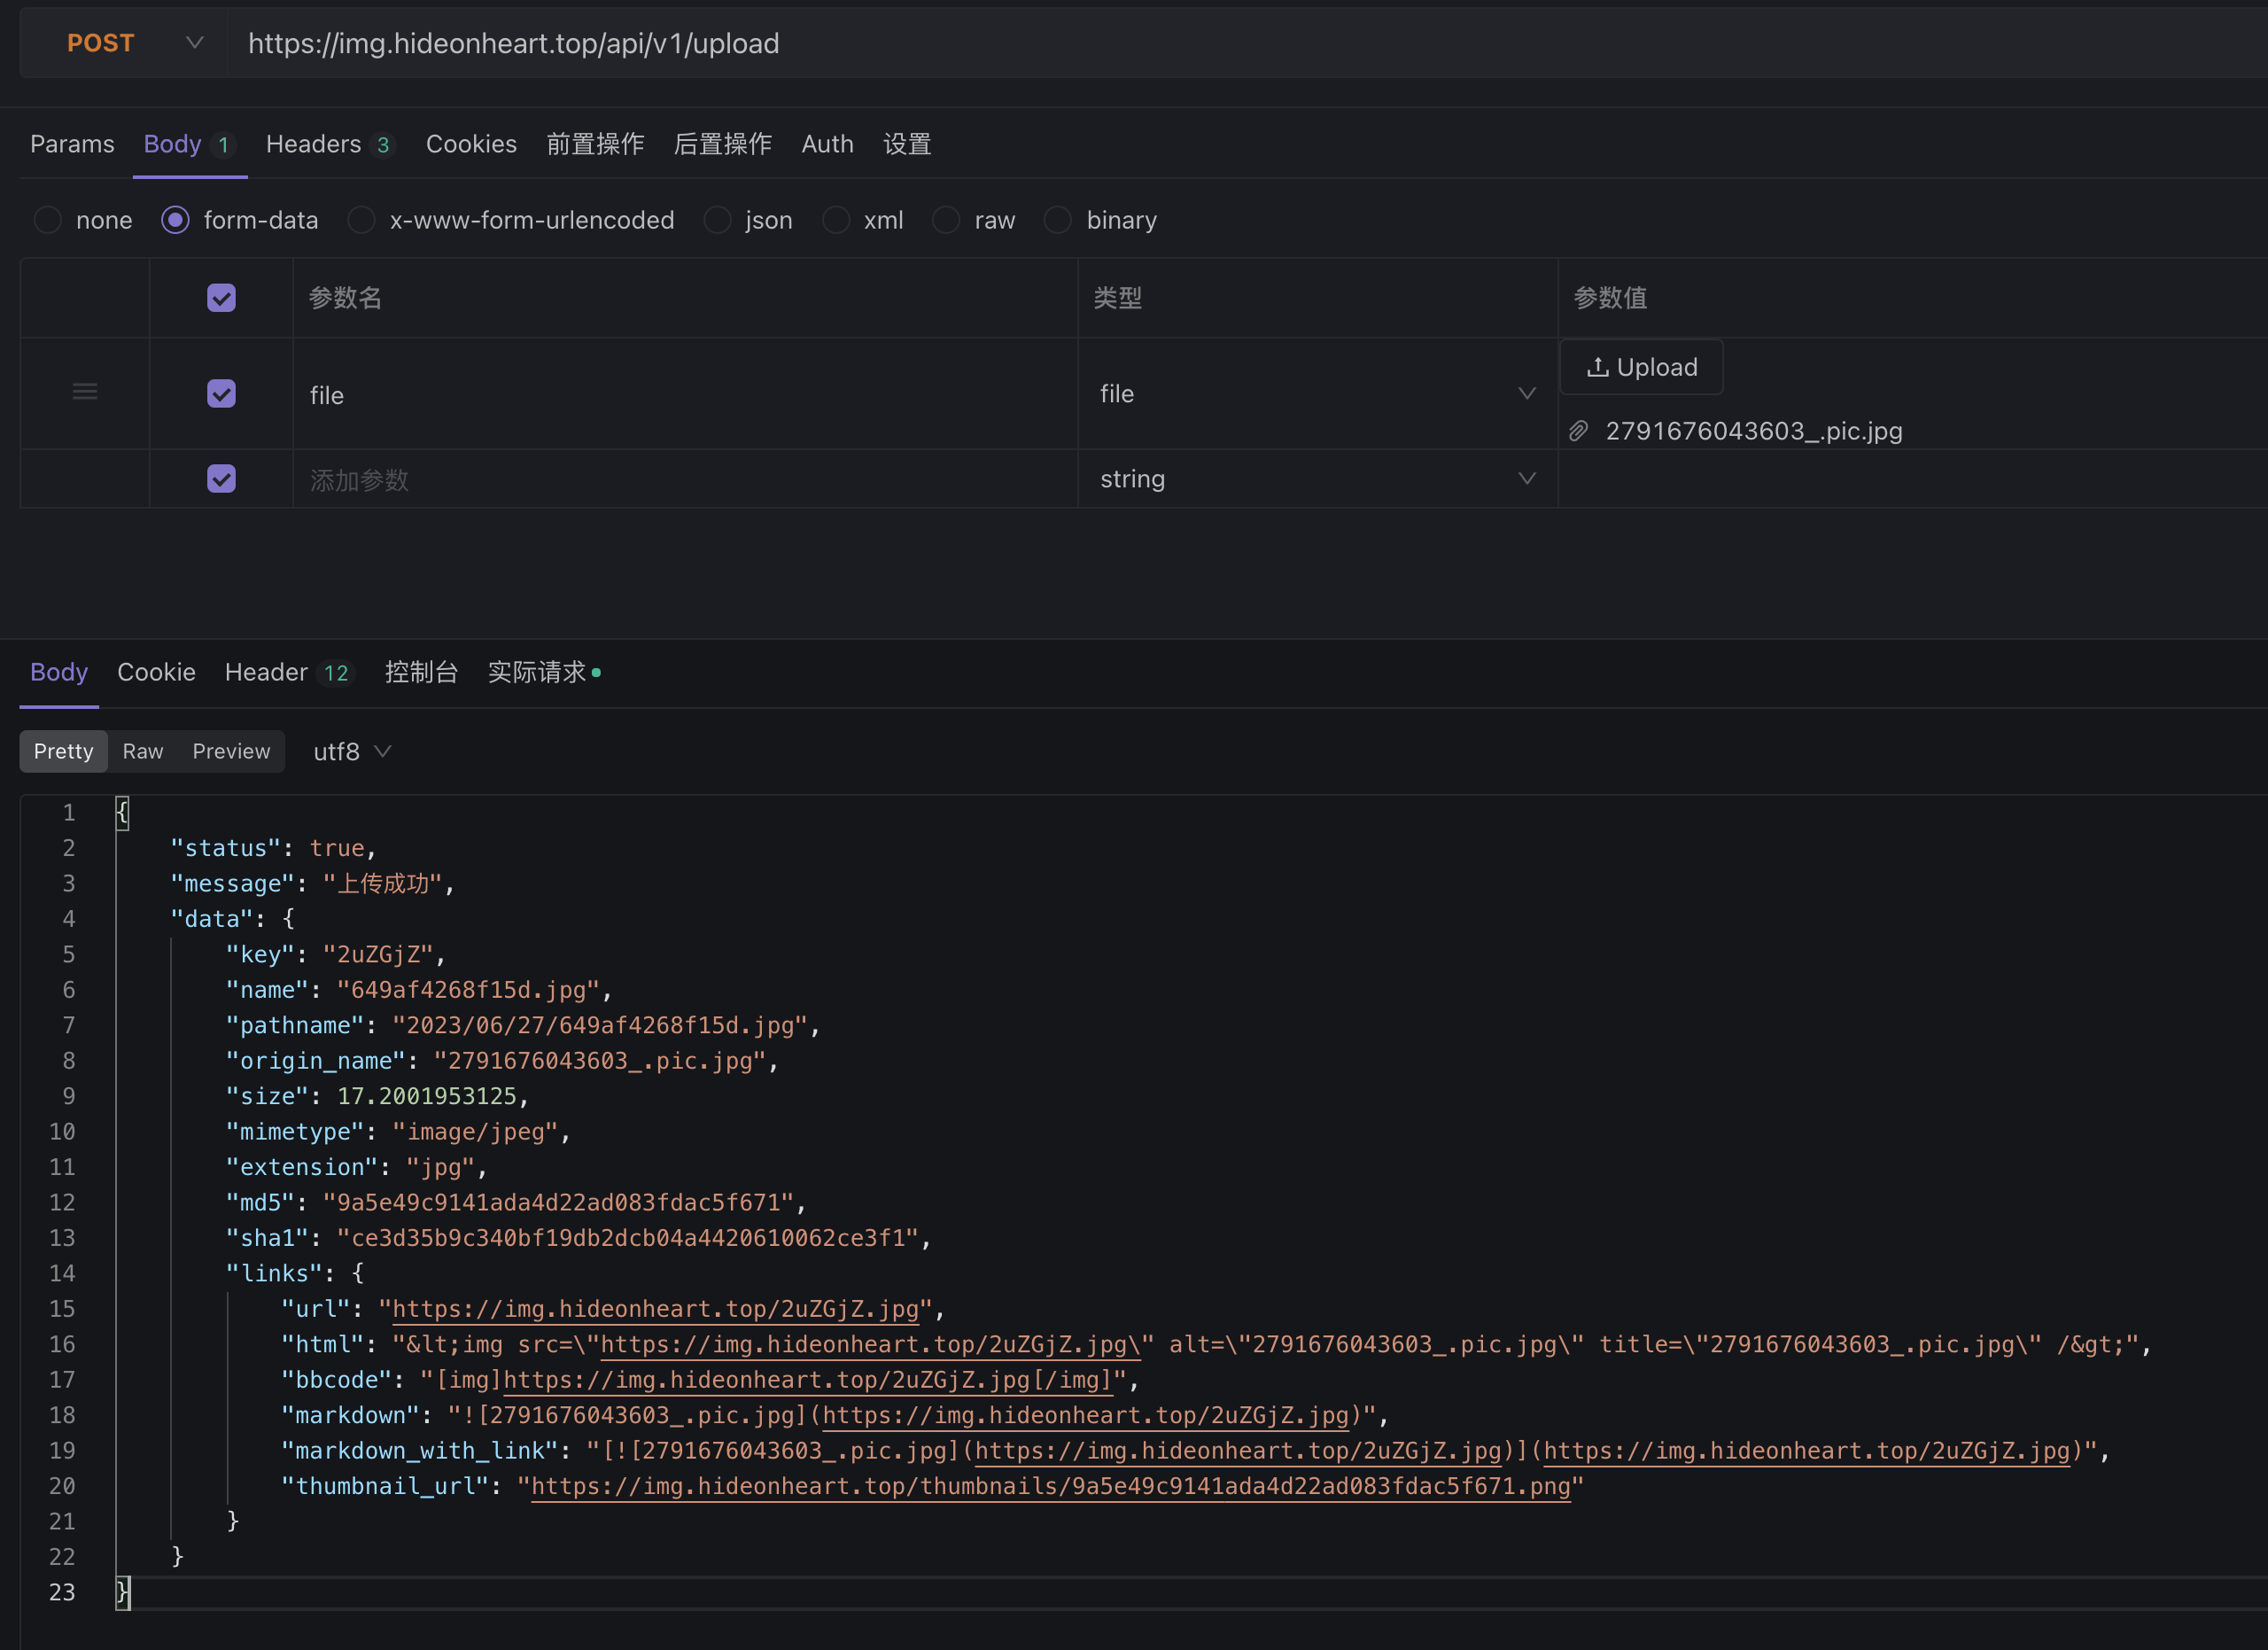
Task: Switch to the Params tab
Action: pos(72,144)
